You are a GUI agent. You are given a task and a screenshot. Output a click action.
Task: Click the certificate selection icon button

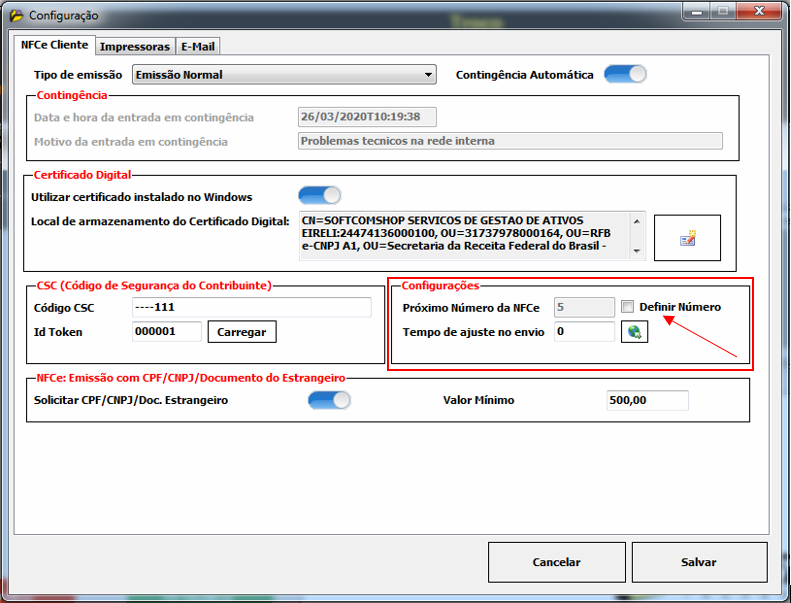click(x=686, y=238)
